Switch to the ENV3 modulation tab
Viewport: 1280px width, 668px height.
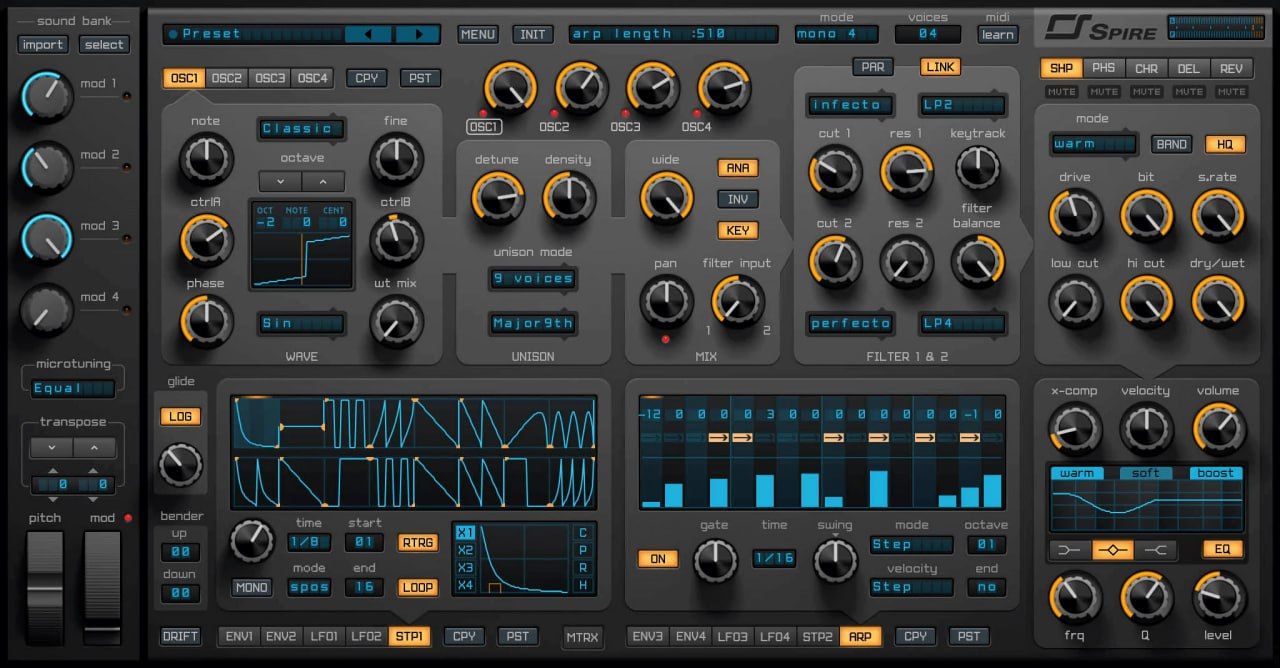[x=647, y=636]
